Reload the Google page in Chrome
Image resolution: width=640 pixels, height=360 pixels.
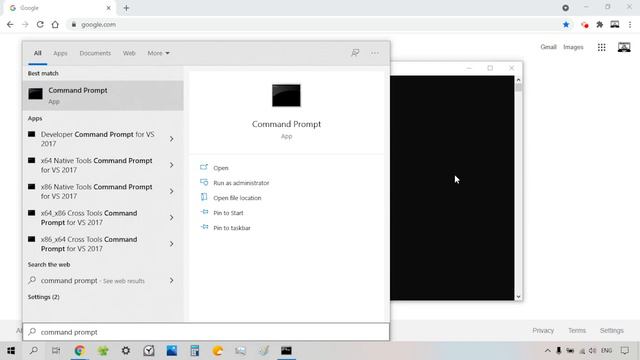[40, 24]
